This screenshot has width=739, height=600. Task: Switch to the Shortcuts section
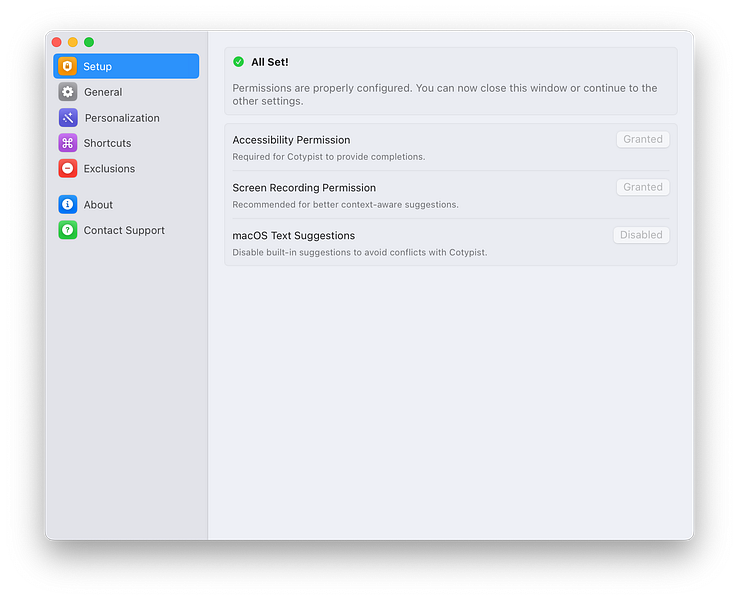tap(126, 143)
